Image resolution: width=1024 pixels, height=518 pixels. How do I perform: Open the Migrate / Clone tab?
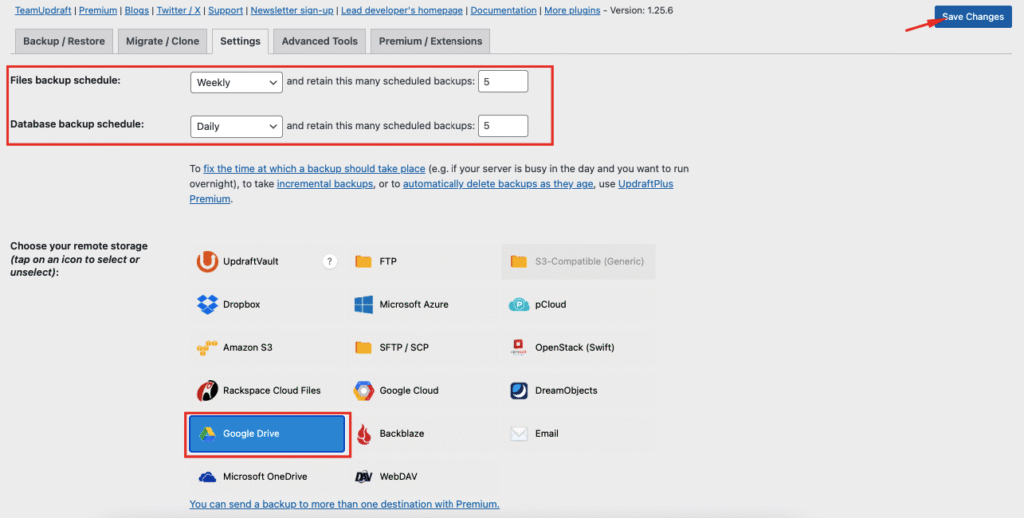[163, 41]
